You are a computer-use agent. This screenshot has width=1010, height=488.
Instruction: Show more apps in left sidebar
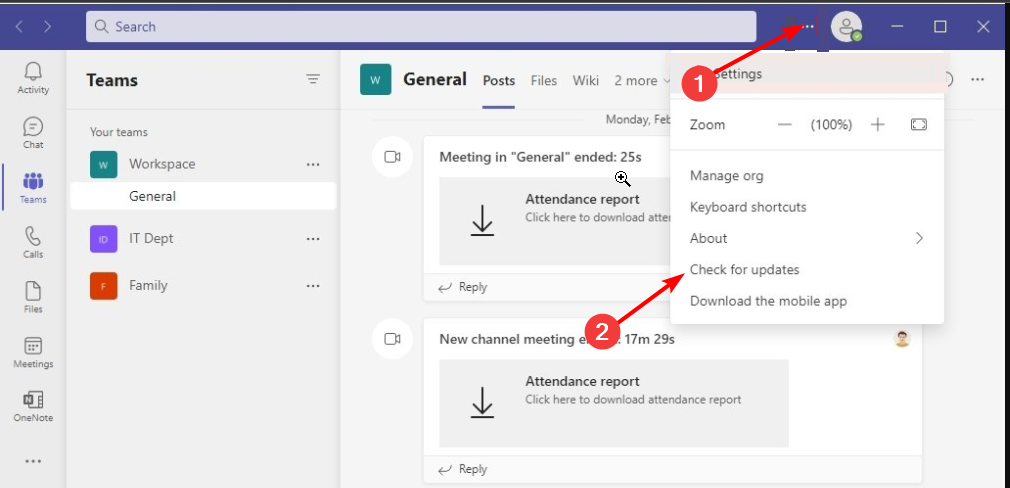33,461
